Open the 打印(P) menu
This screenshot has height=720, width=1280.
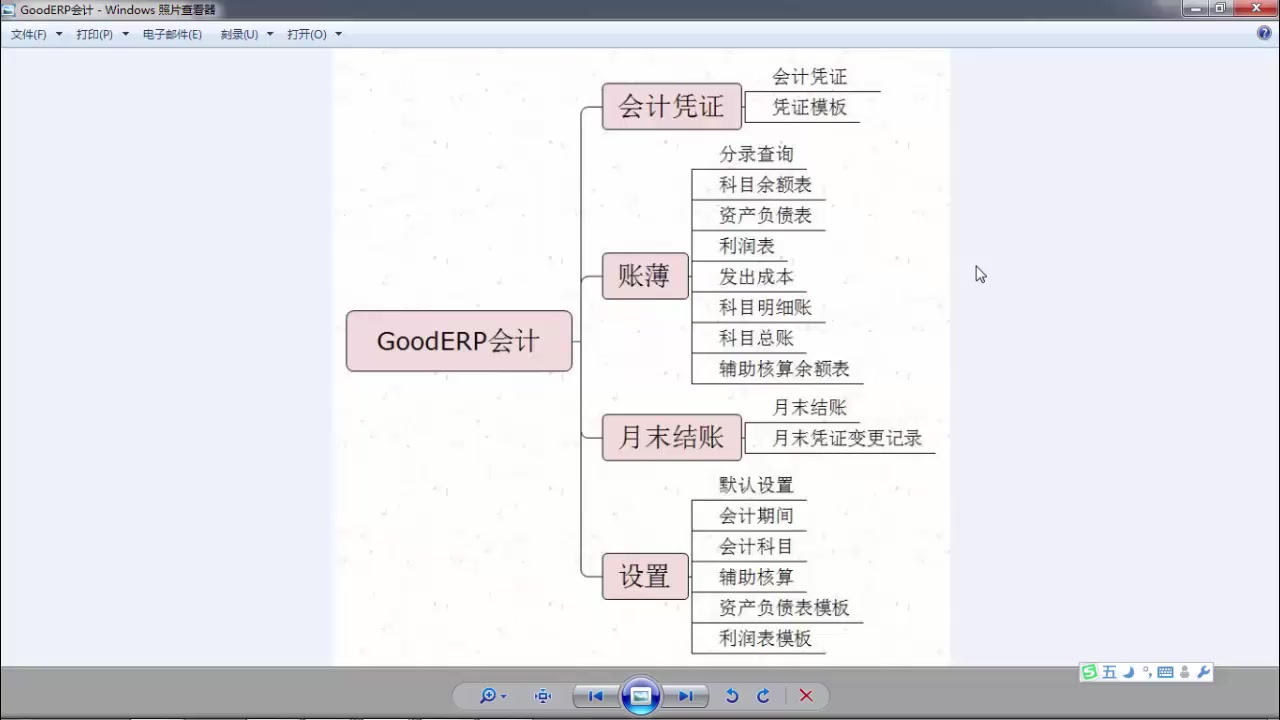click(x=103, y=34)
